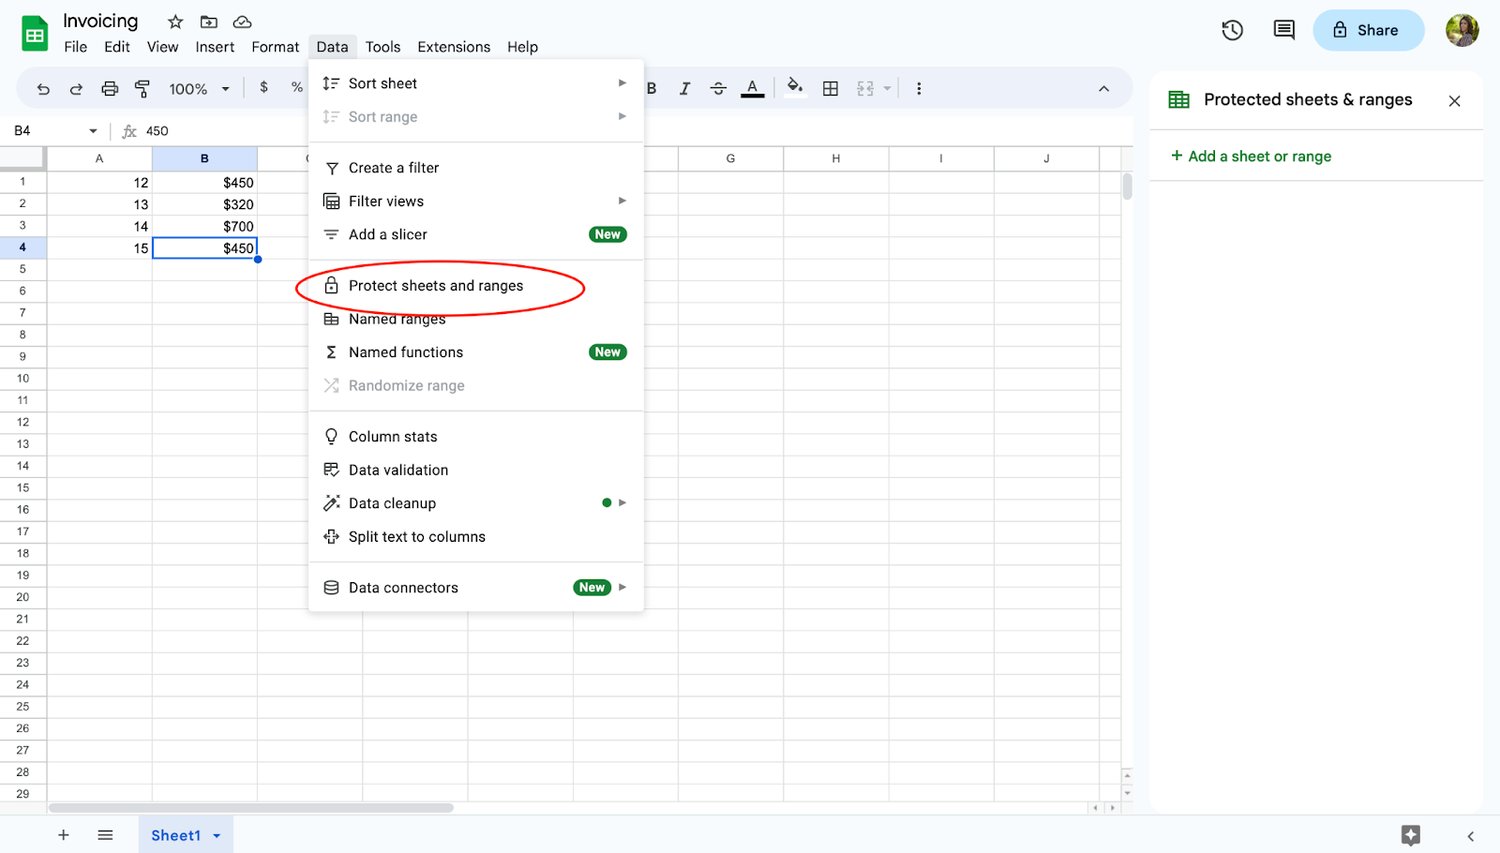The height and width of the screenshot is (853, 1500).
Task: Open the Tools menu
Action: pyautogui.click(x=383, y=46)
